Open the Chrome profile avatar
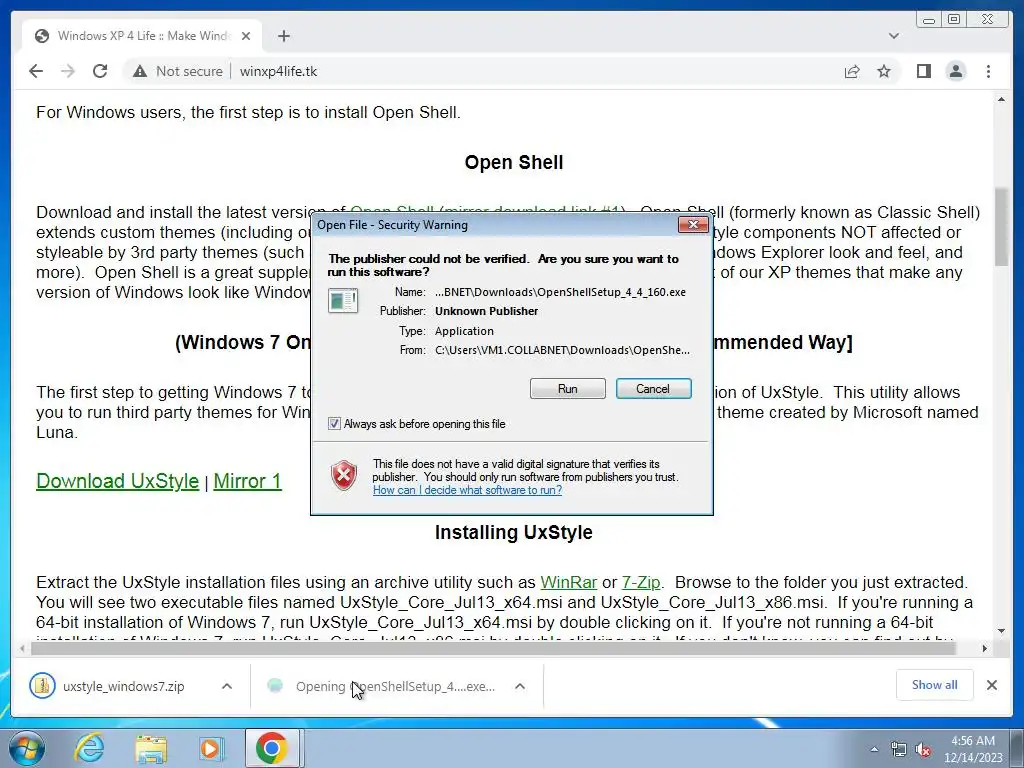The height and width of the screenshot is (768, 1024). pos(956,71)
